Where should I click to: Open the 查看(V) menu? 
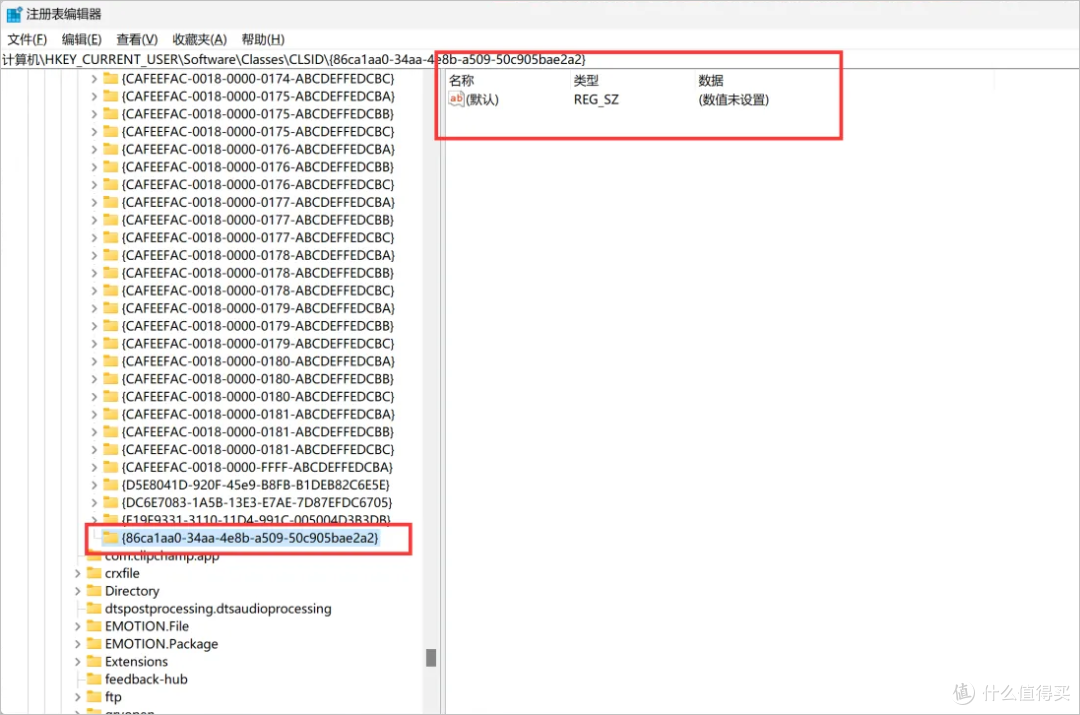tap(136, 39)
